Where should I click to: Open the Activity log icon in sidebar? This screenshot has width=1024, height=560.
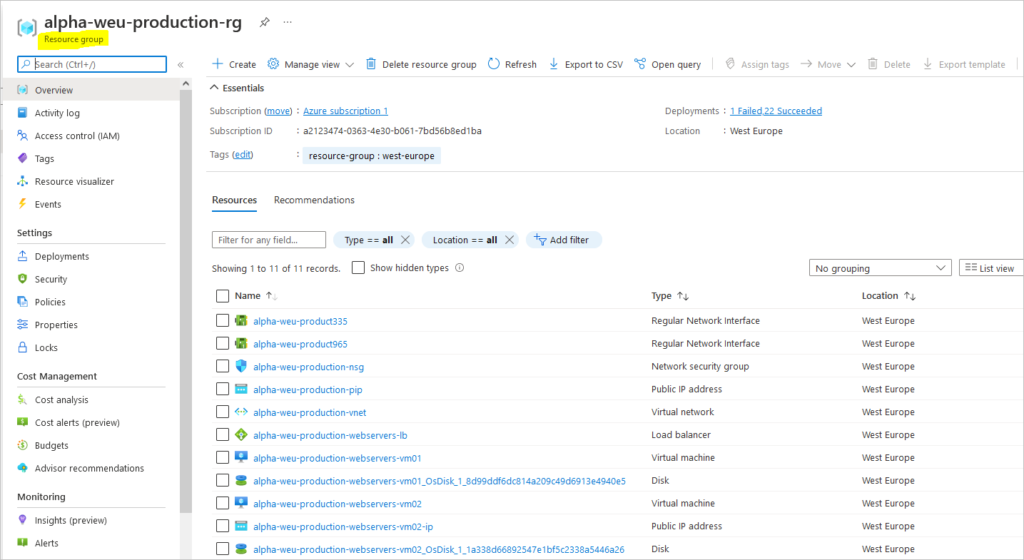click(23, 112)
